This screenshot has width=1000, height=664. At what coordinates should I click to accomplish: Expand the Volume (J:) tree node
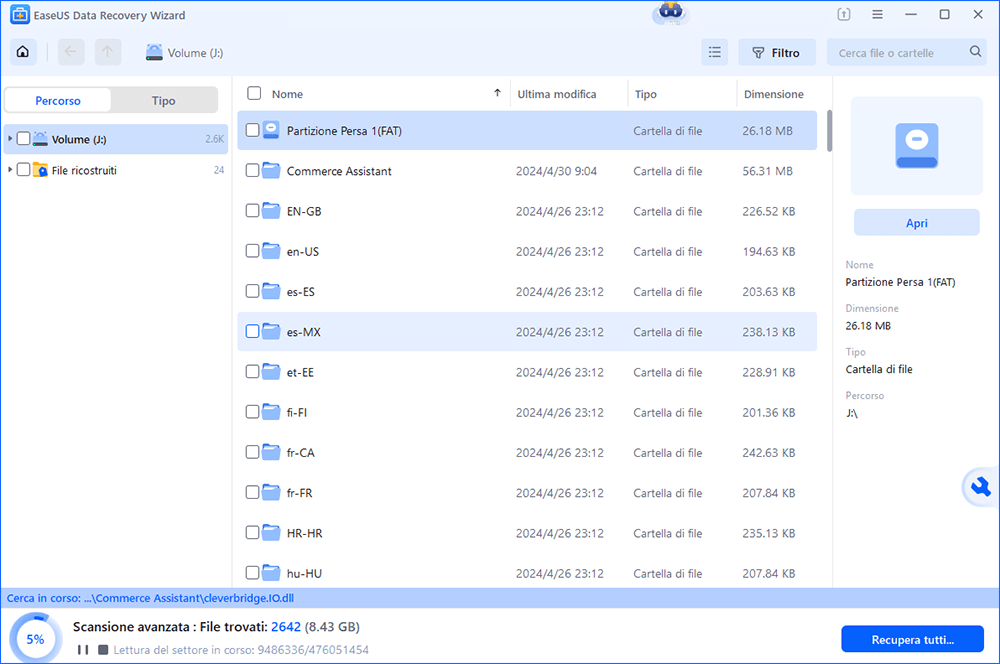10,138
